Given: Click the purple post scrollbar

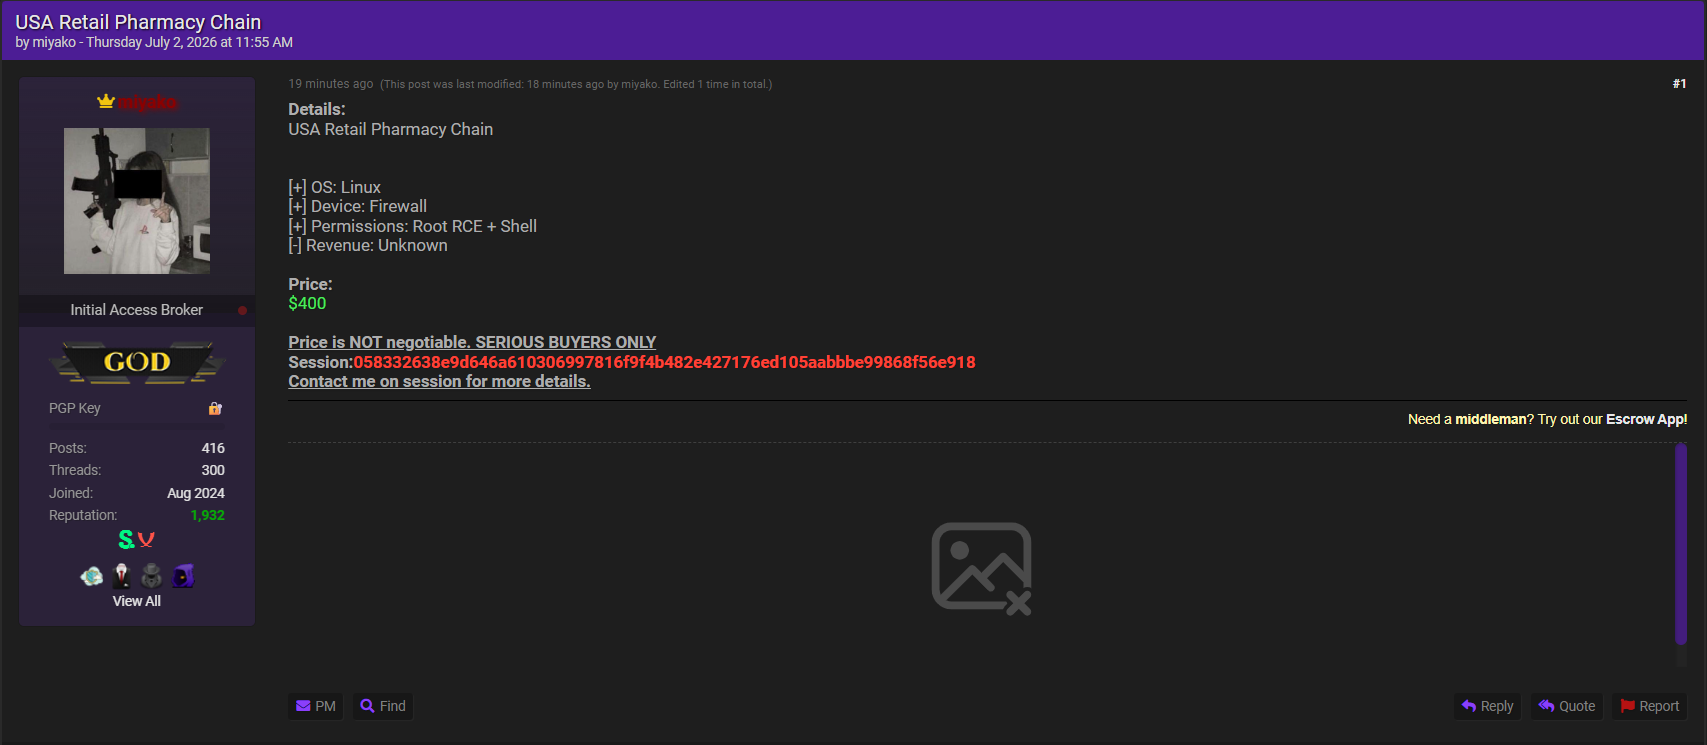Looking at the screenshot, I should coord(1681,544).
